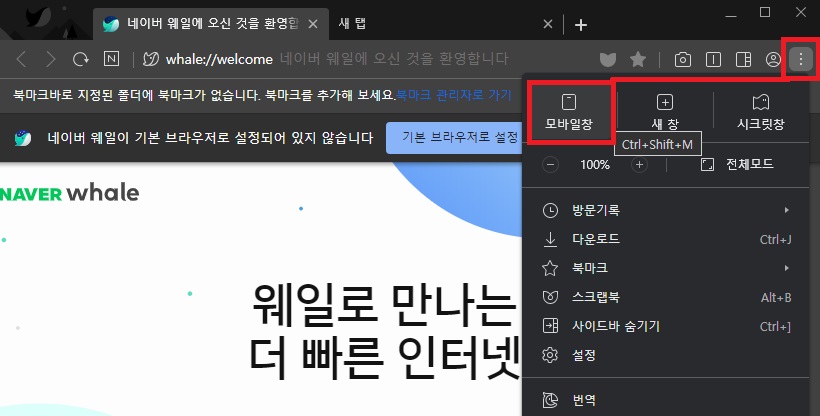Click the sidebar icon beside 사이드바 숨기기
The image size is (820, 416).
pyautogui.click(x=550, y=326)
